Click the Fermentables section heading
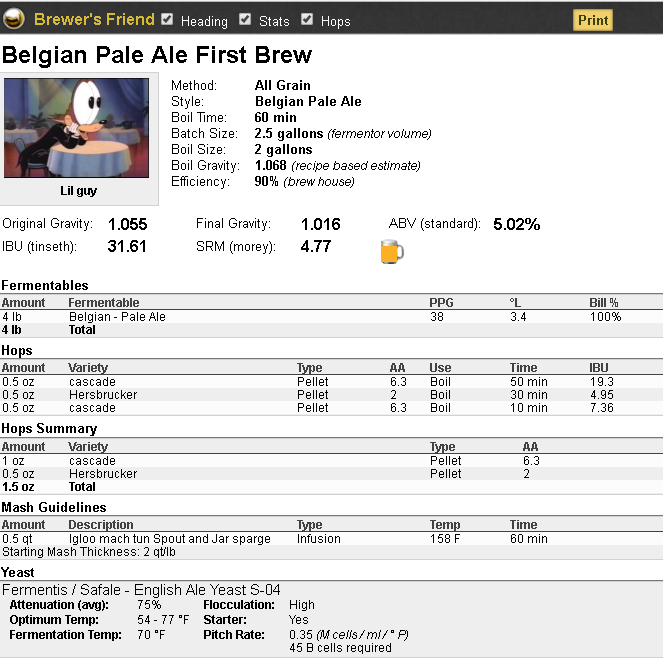663x658 pixels. [45, 285]
